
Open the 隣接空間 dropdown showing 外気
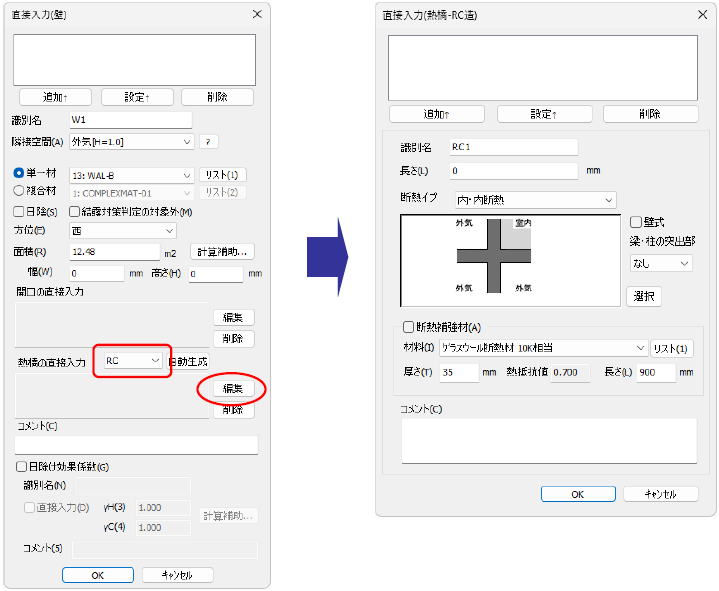point(132,142)
